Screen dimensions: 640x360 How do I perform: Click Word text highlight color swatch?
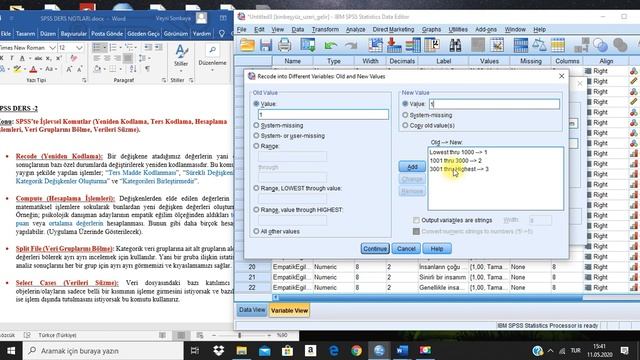coord(17,69)
